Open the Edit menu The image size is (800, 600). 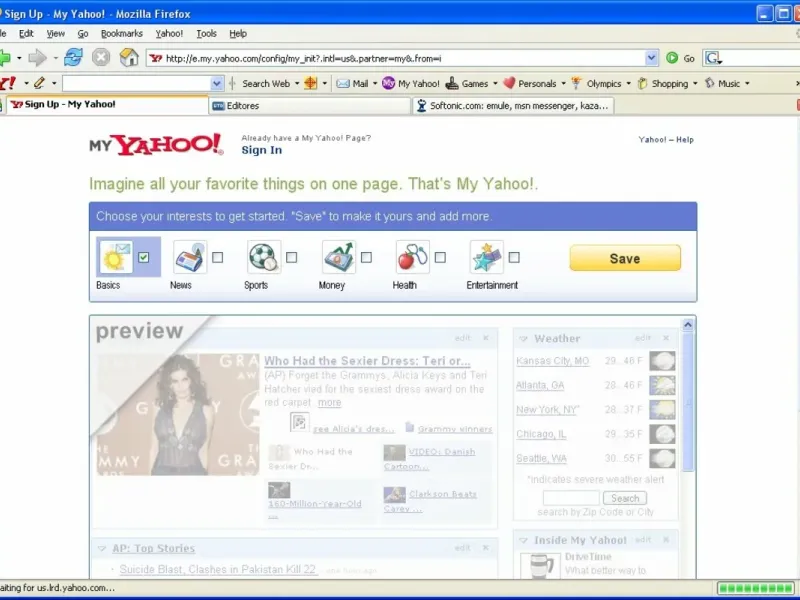[26, 34]
